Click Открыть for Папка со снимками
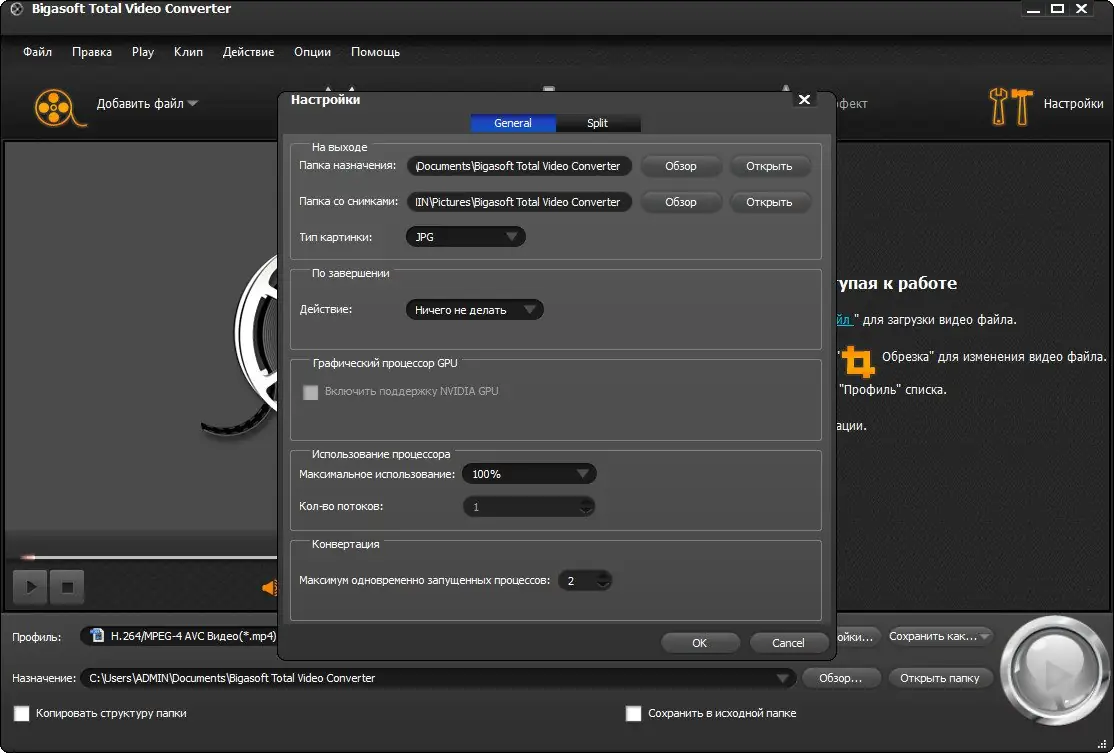1114x753 pixels. coord(769,202)
